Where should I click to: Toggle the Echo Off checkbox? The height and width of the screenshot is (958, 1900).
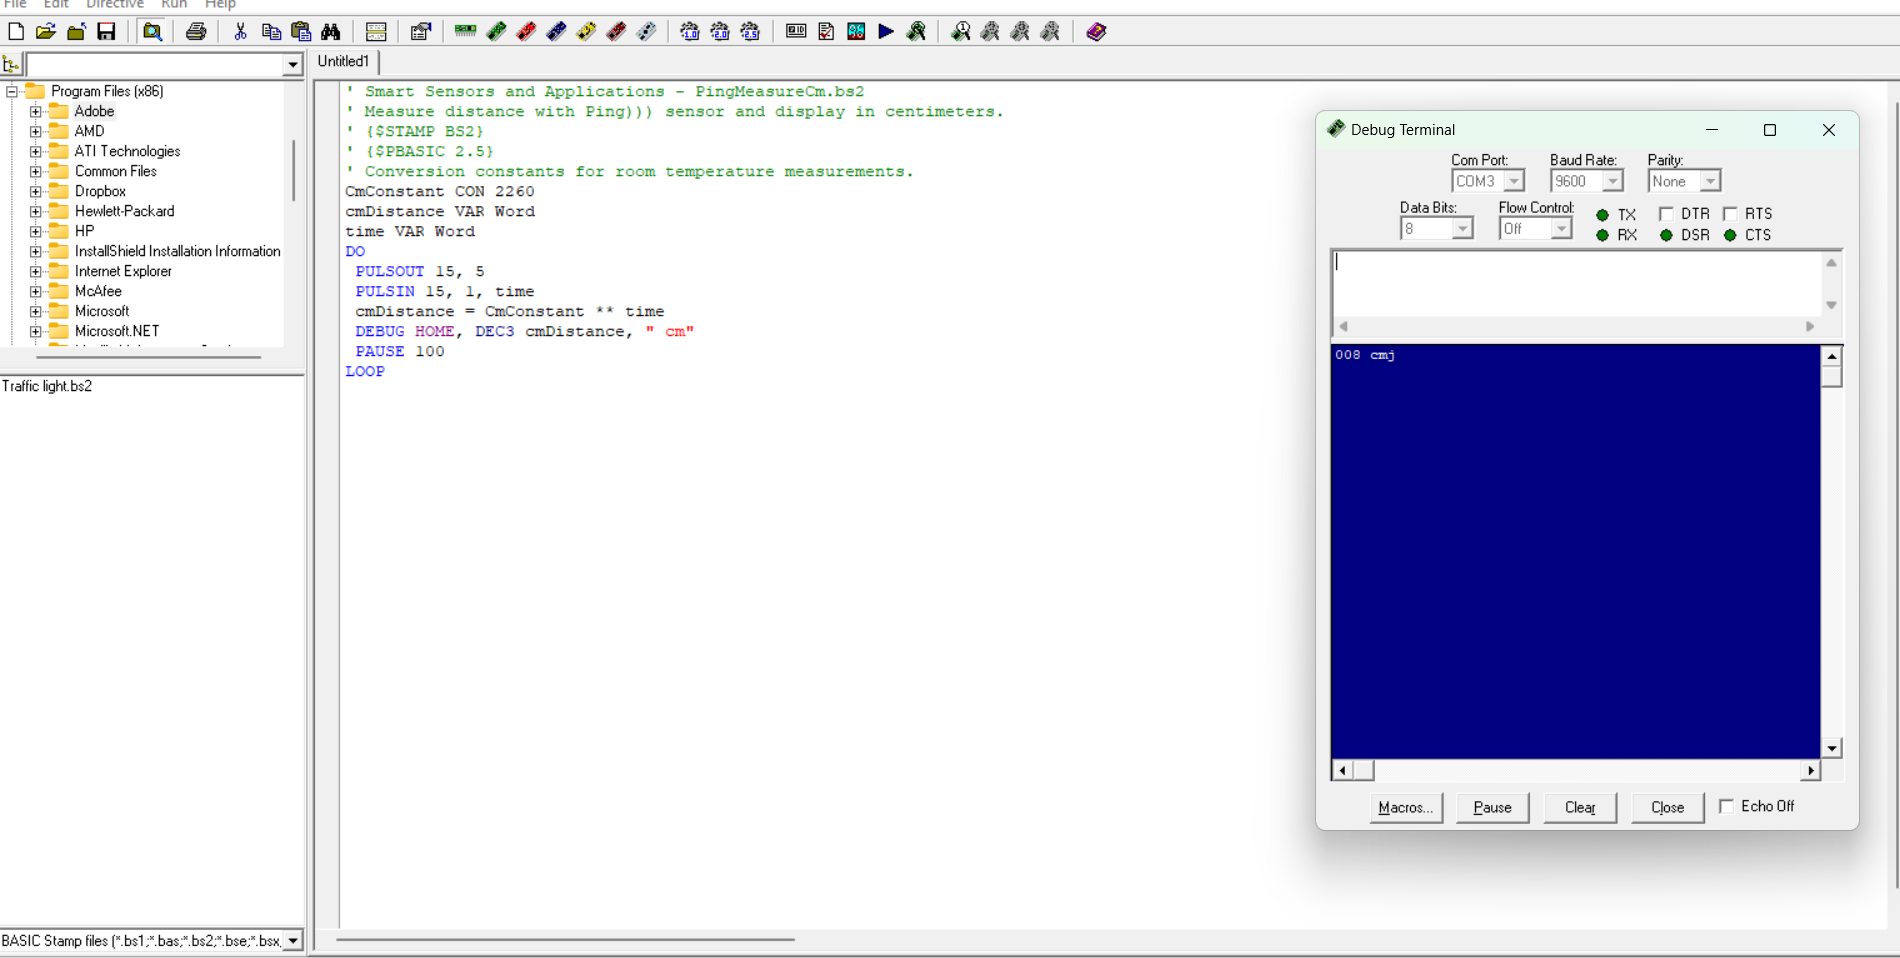[1726, 806]
